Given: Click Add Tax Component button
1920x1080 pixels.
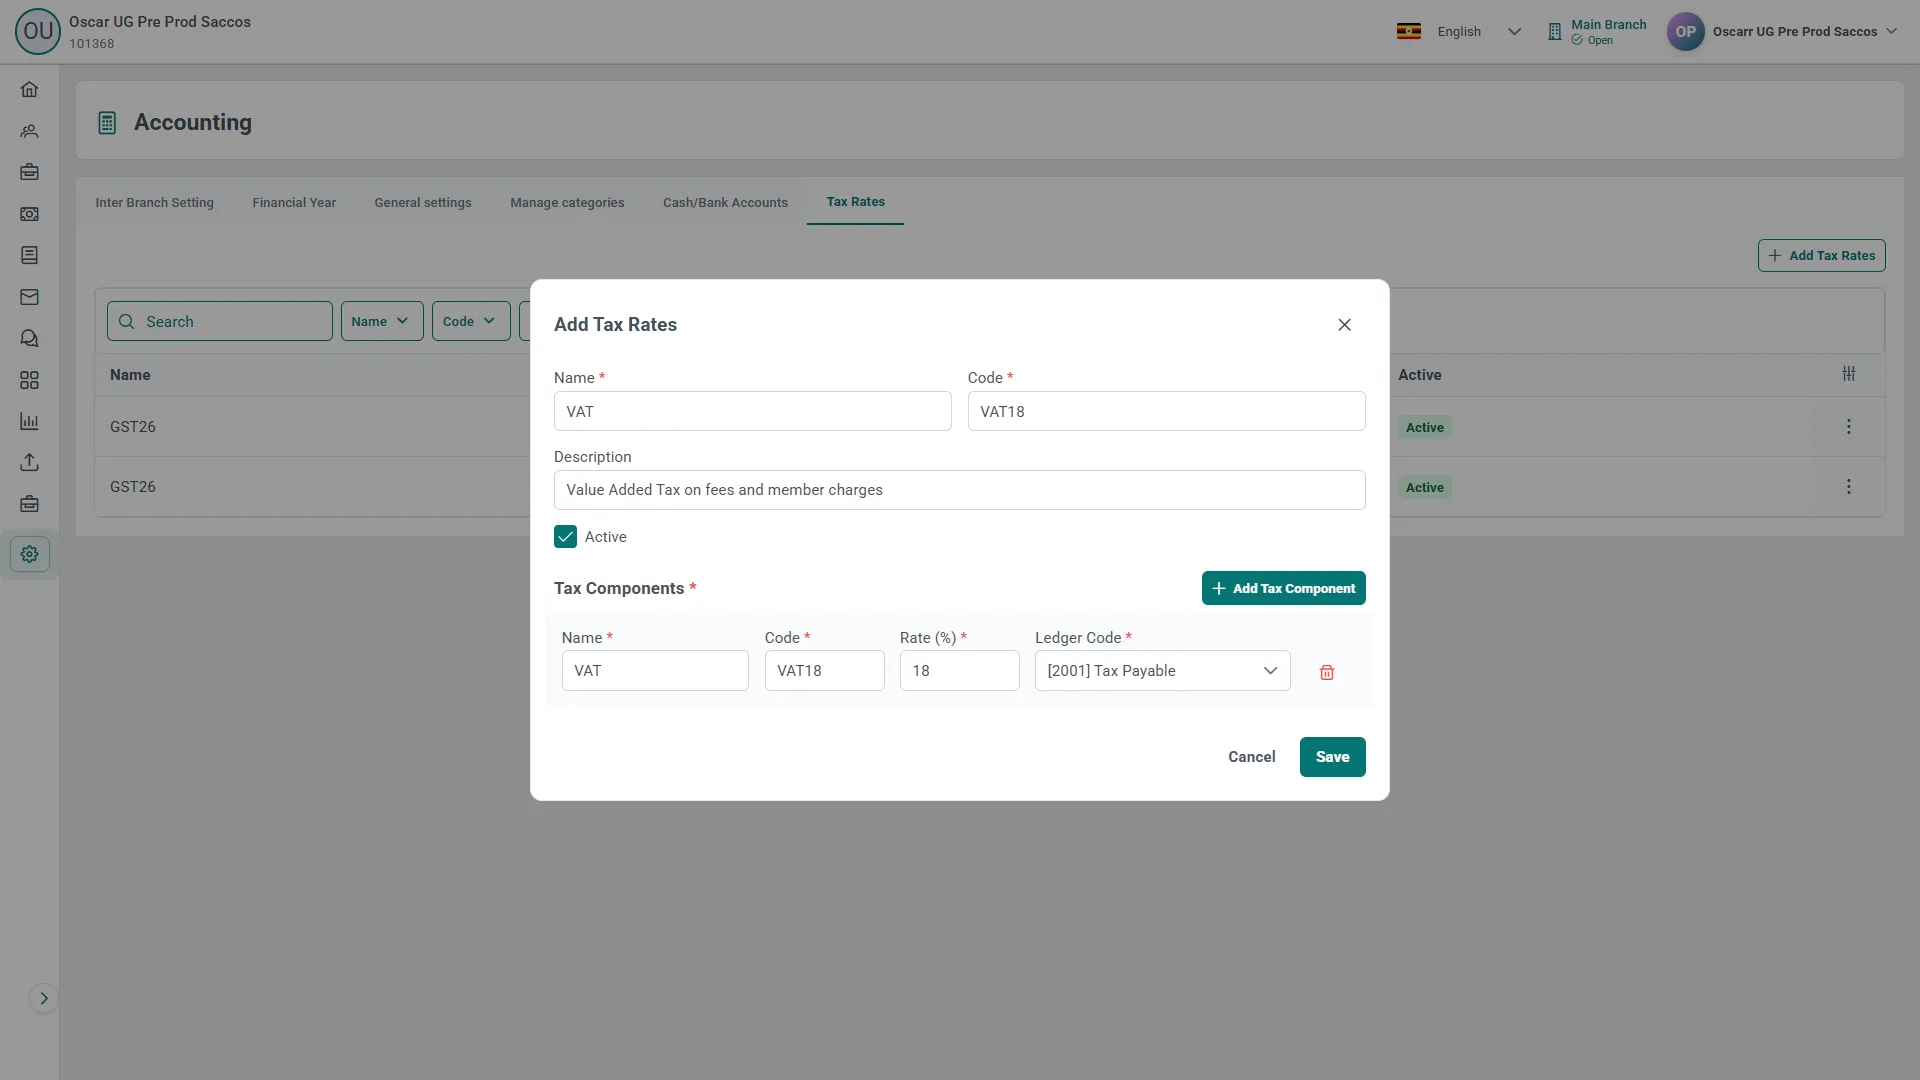Looking at the screenshot, I should tap(1283, 589).
